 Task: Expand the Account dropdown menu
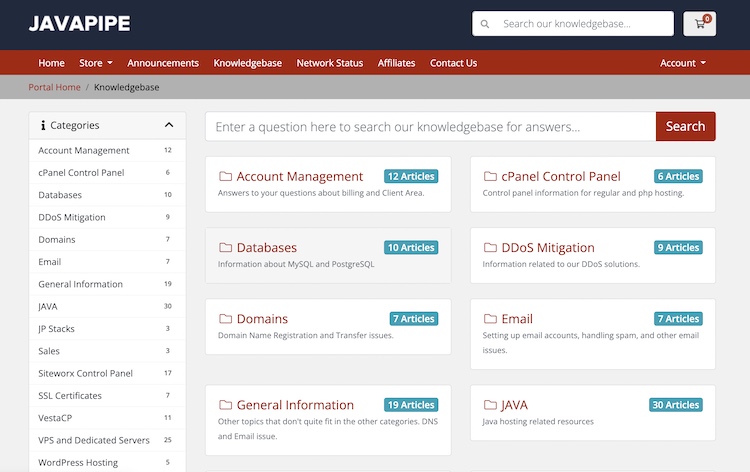pyautogui.click(x=682, y=63)
